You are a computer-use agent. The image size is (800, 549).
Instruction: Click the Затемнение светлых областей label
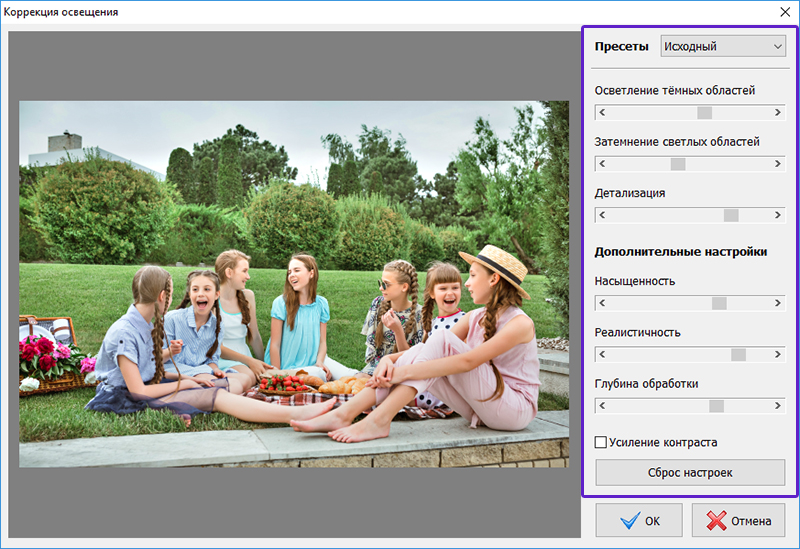pos(677,142)
